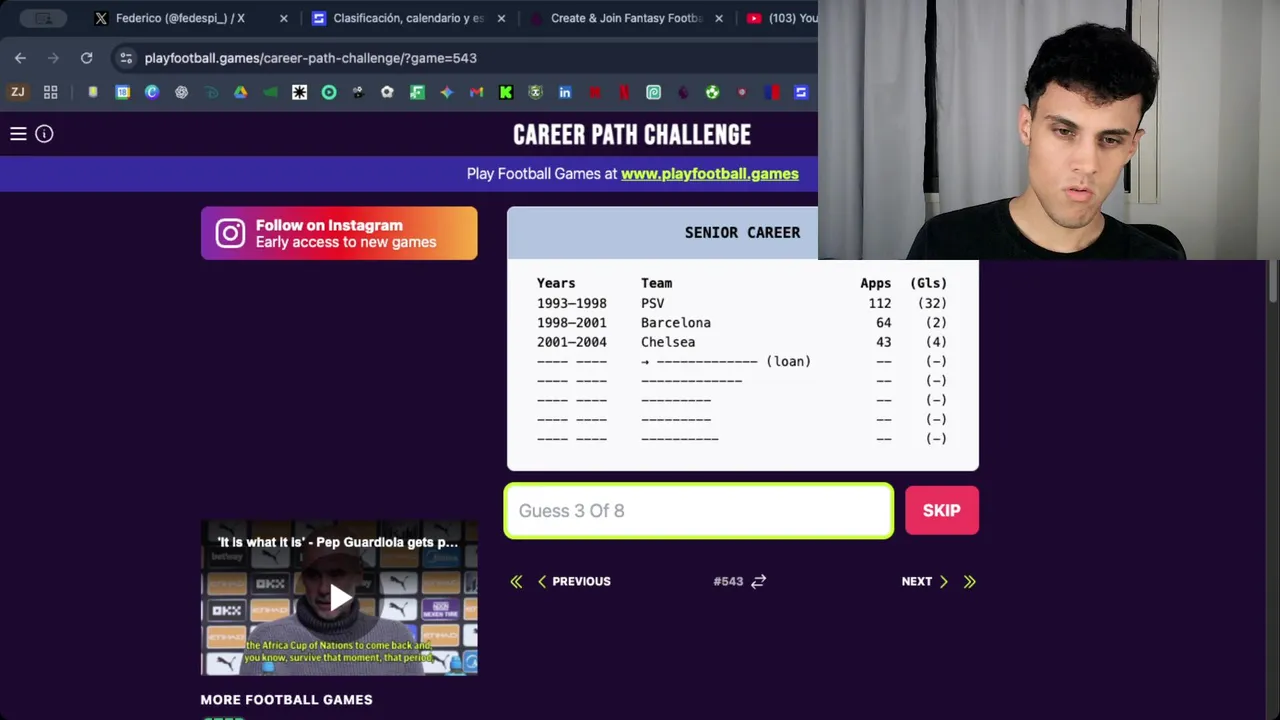Image resolution: width=1280 pixels, height=720 pixels.
Task: Click the years 2001–2004 cell
Action: (x=572, y=342)
